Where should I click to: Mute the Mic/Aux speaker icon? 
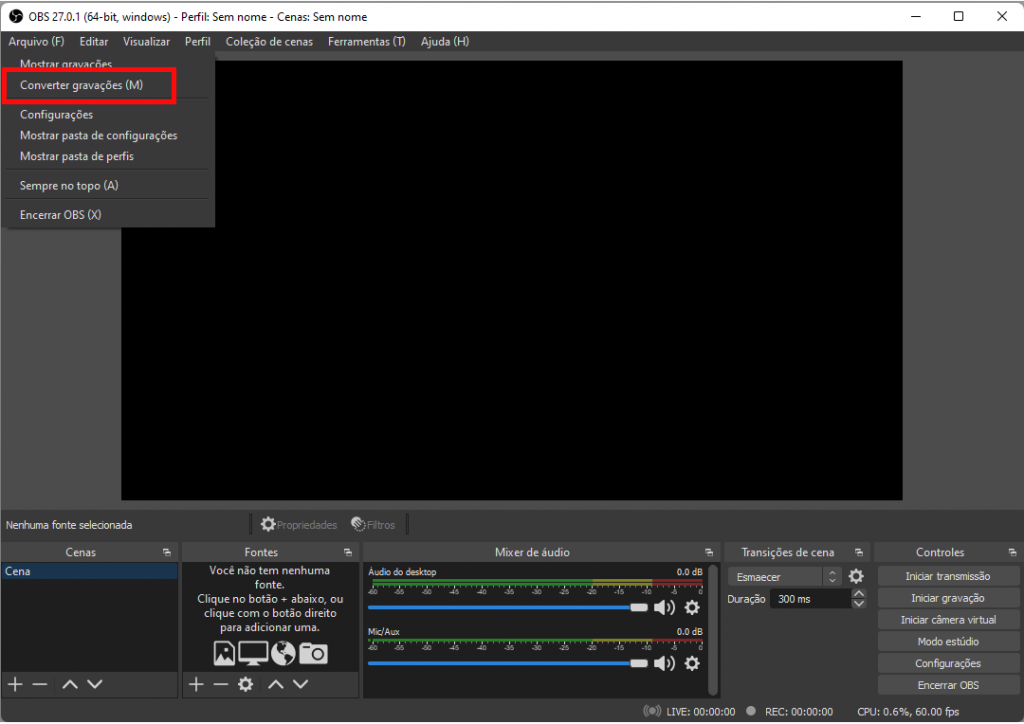tap(664, 663)
